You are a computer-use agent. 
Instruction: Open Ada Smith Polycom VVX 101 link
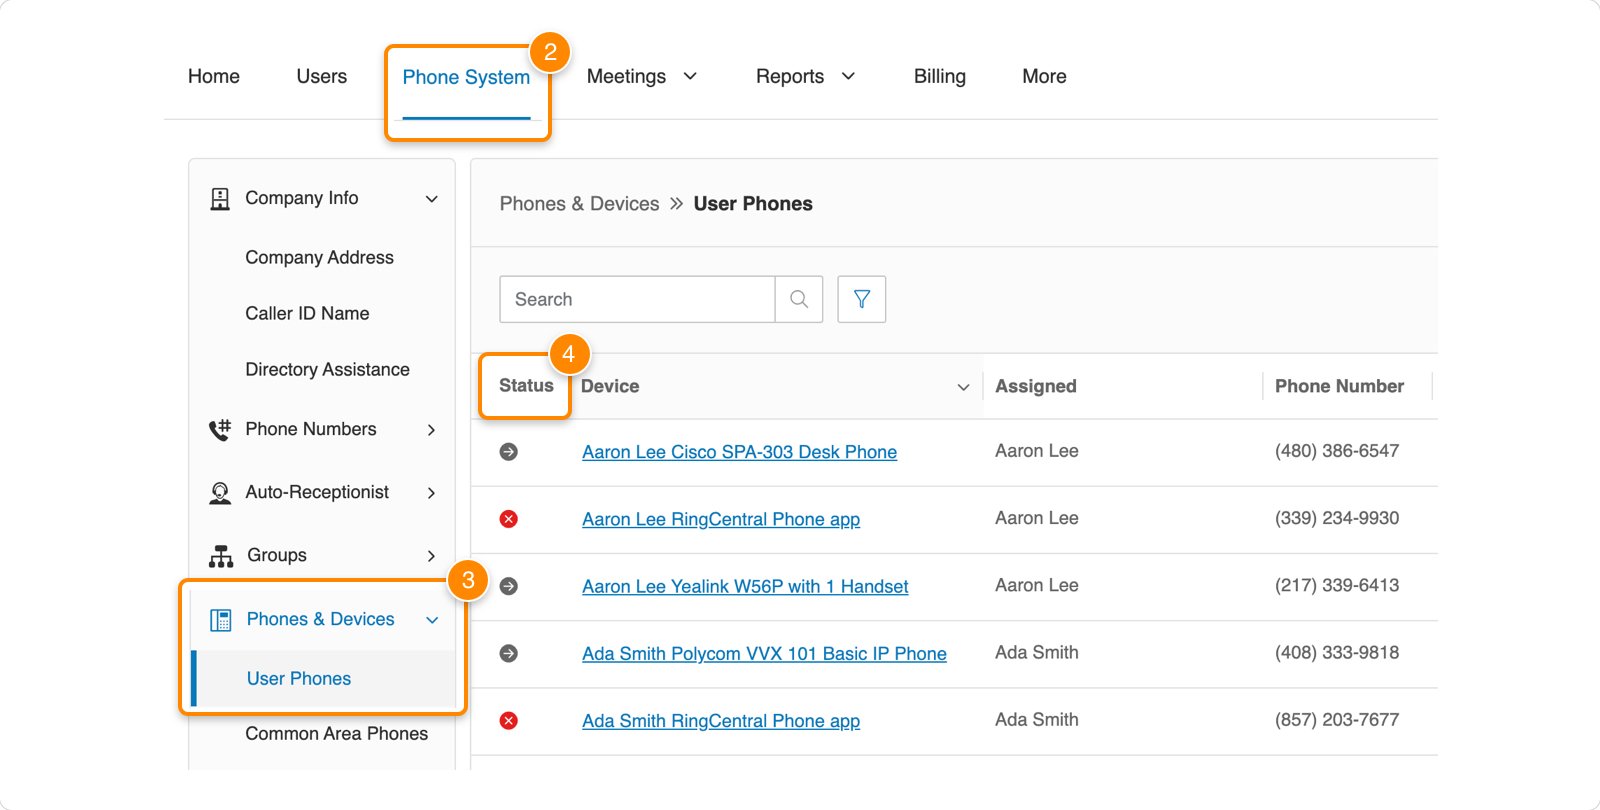(764, 654)
